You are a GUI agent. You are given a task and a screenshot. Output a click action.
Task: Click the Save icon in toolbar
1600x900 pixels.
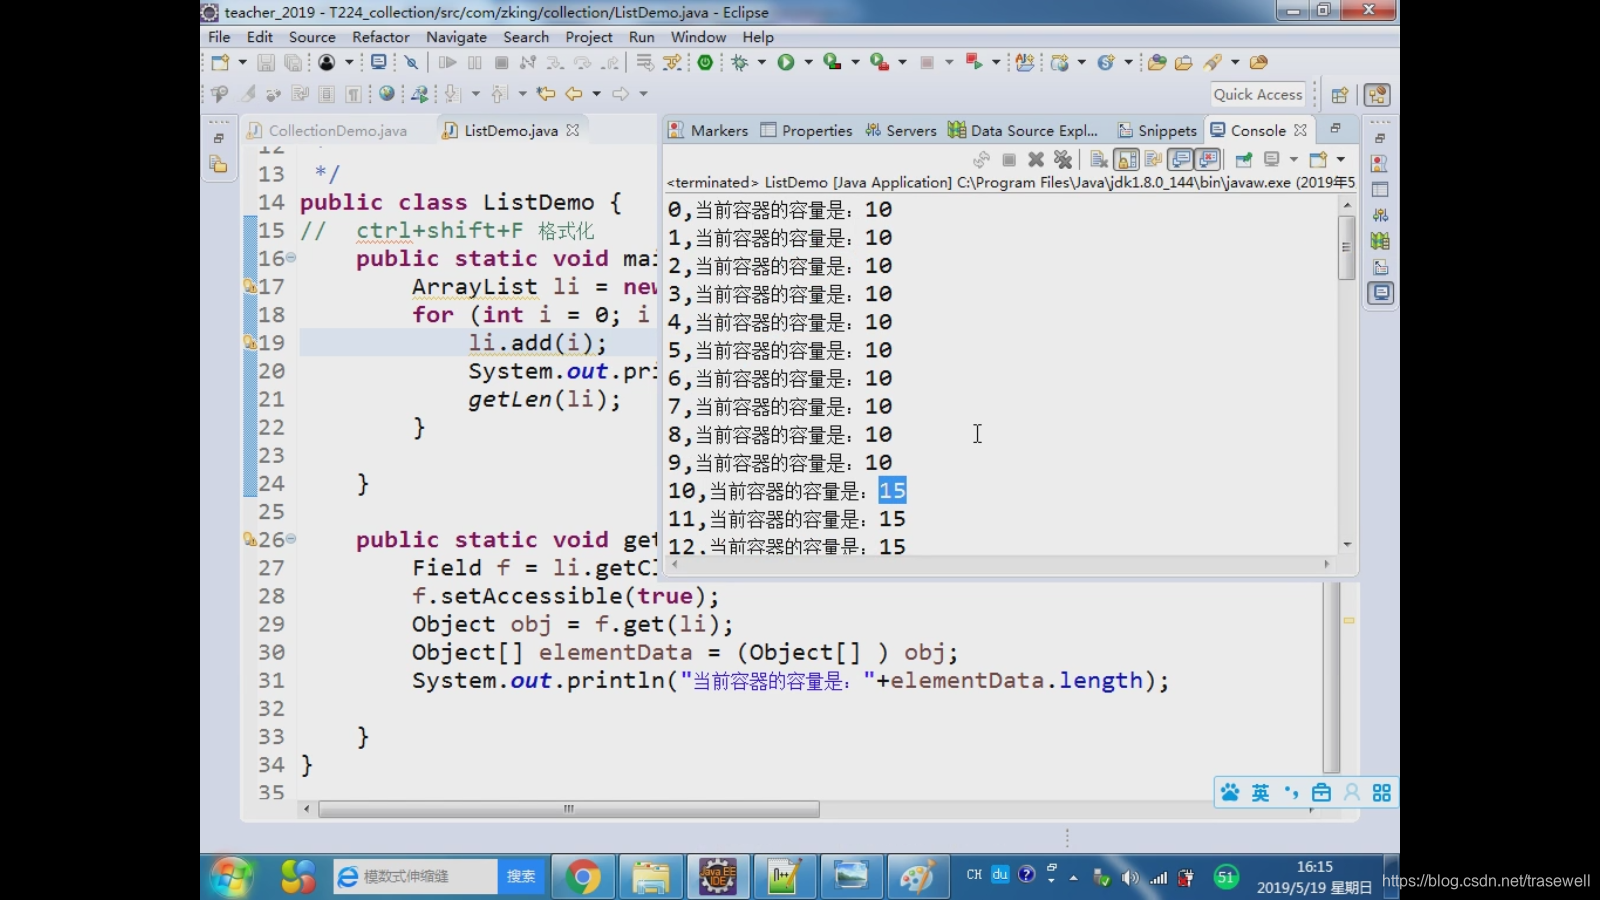pos(266,62)
